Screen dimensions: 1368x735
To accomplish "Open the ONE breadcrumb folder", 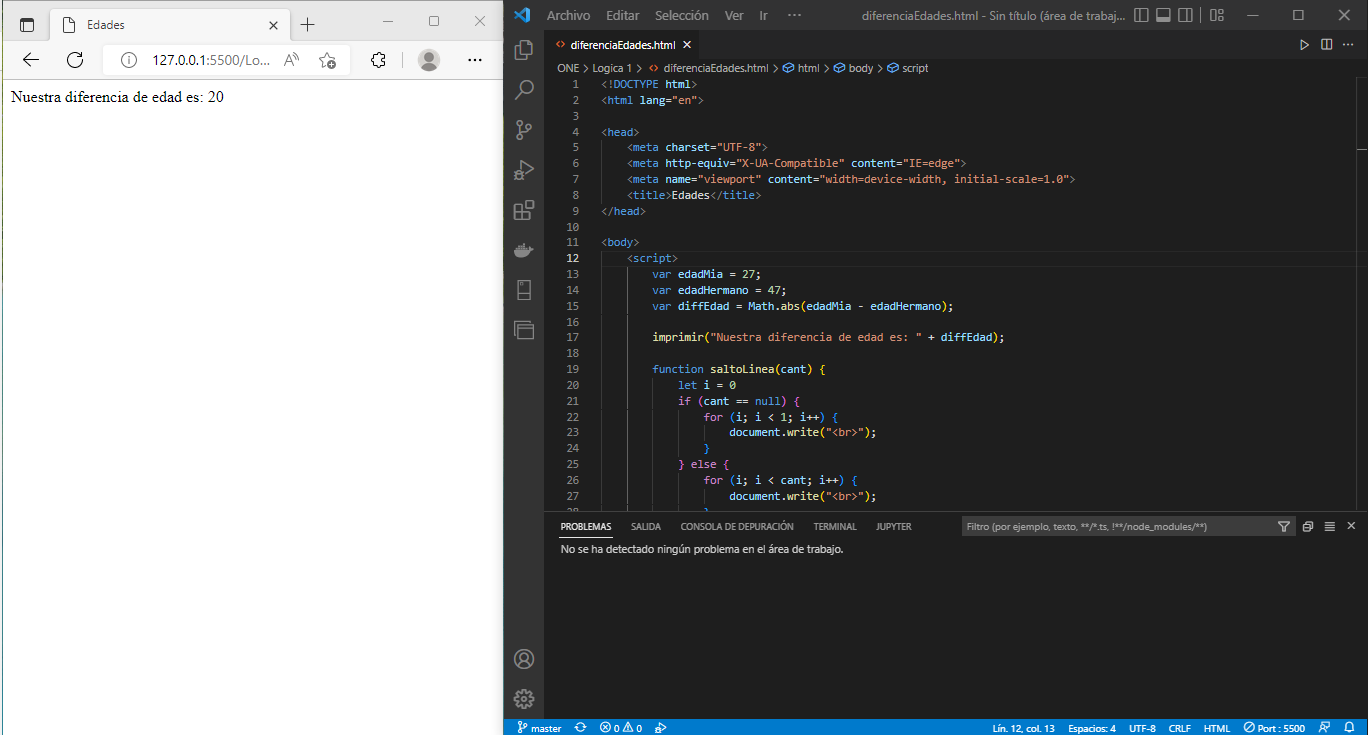I will [568, 68].
